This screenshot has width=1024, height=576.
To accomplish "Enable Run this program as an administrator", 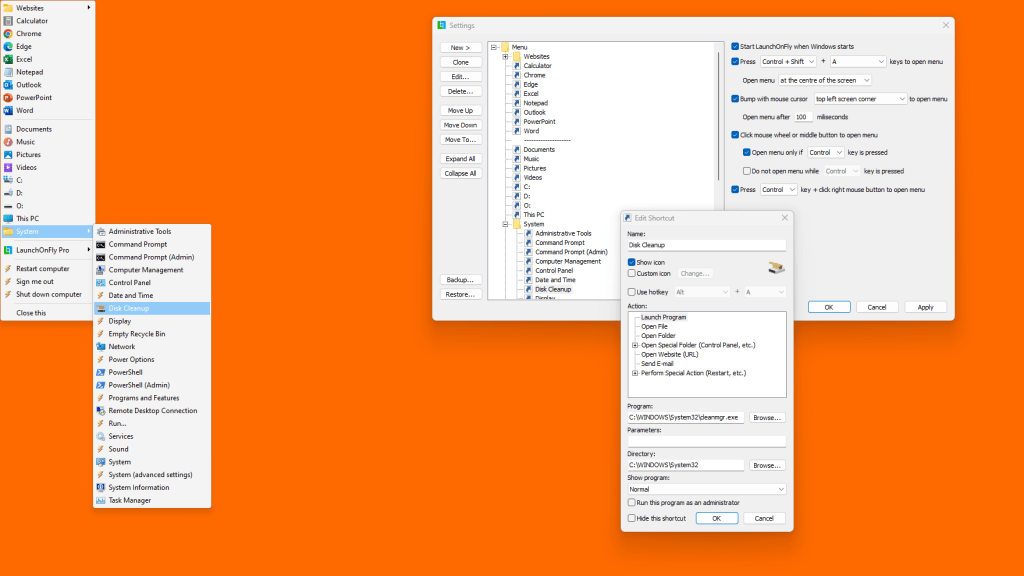I will coord(631,502).
